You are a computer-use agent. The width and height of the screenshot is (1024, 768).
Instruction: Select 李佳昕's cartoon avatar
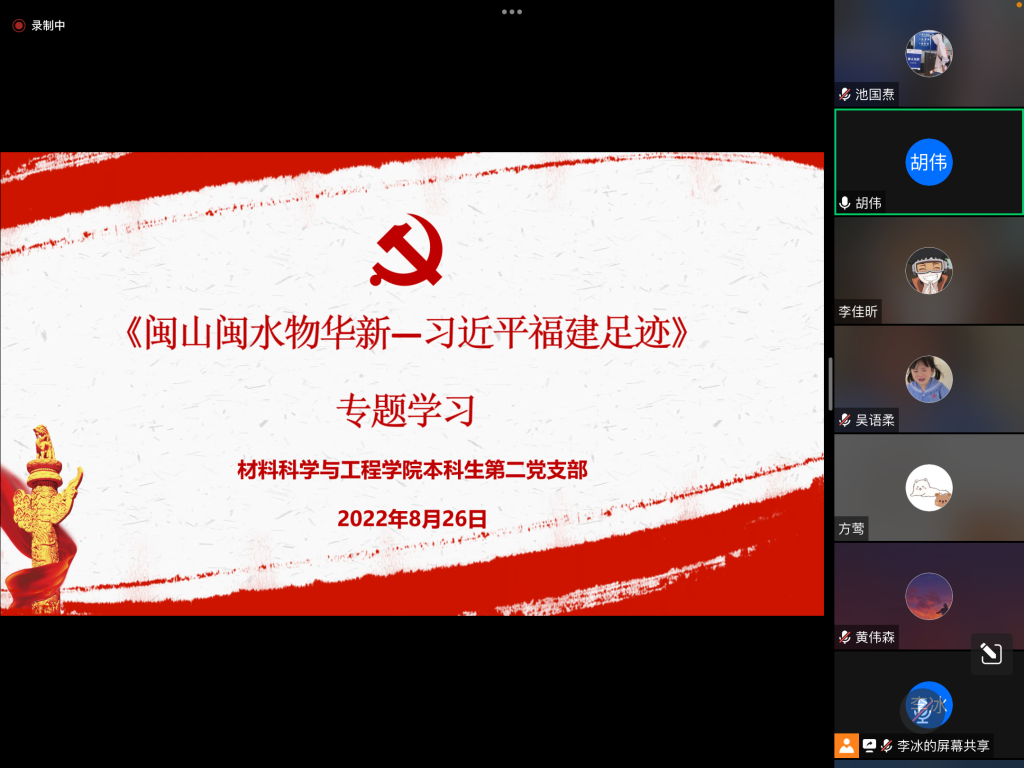tap(928, 270)
